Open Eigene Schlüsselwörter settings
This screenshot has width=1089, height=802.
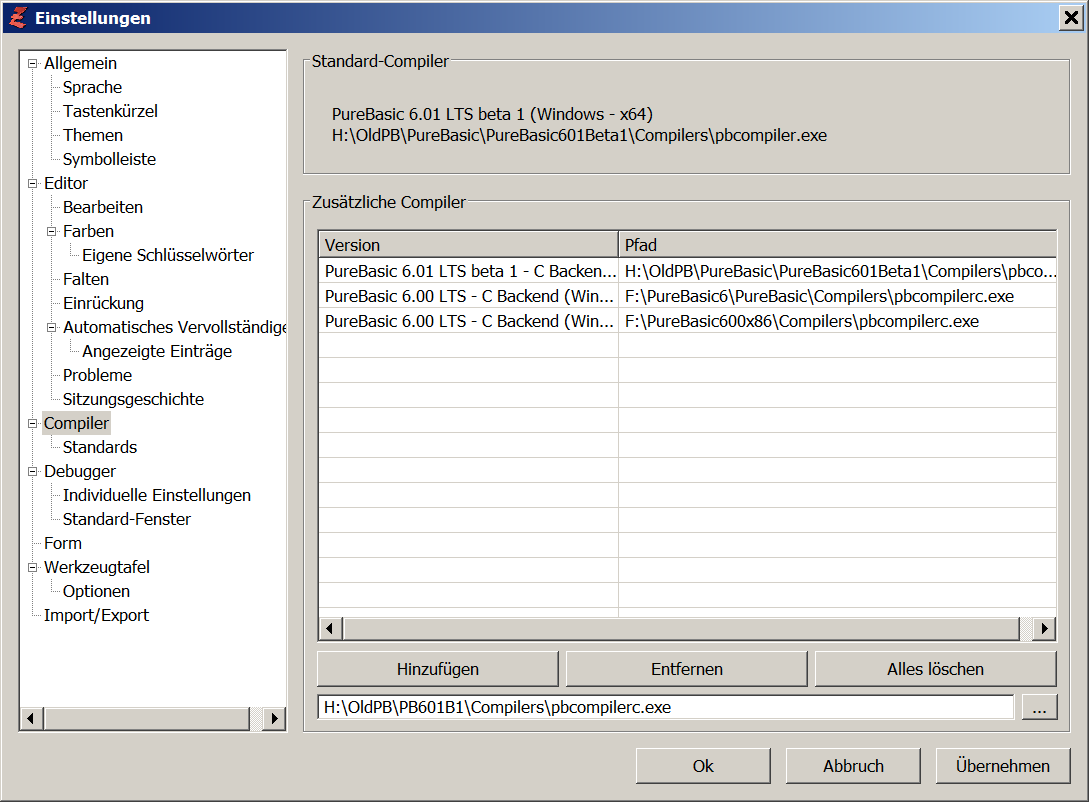pyautogui.click(x=168, y=255)
